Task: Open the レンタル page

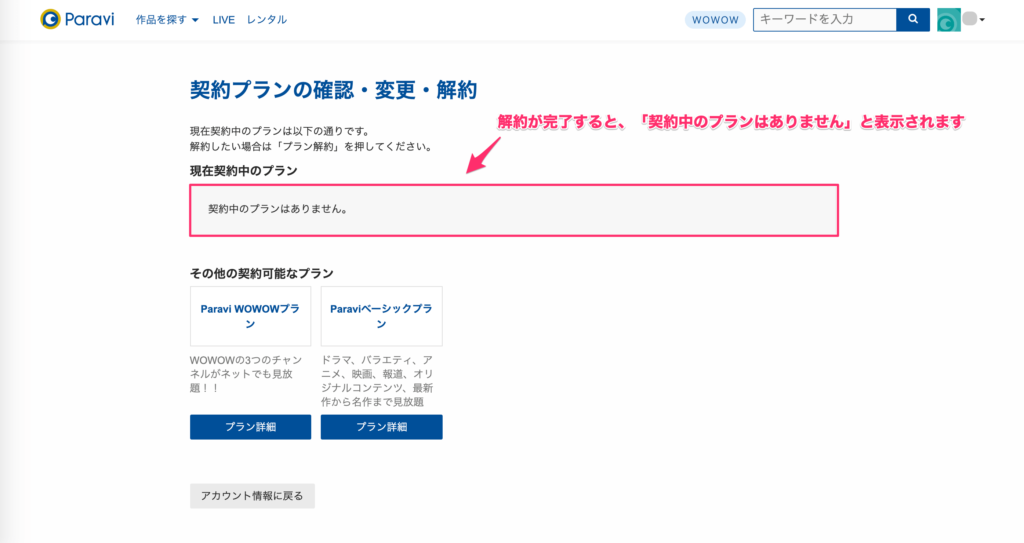Action: (266, 20)
